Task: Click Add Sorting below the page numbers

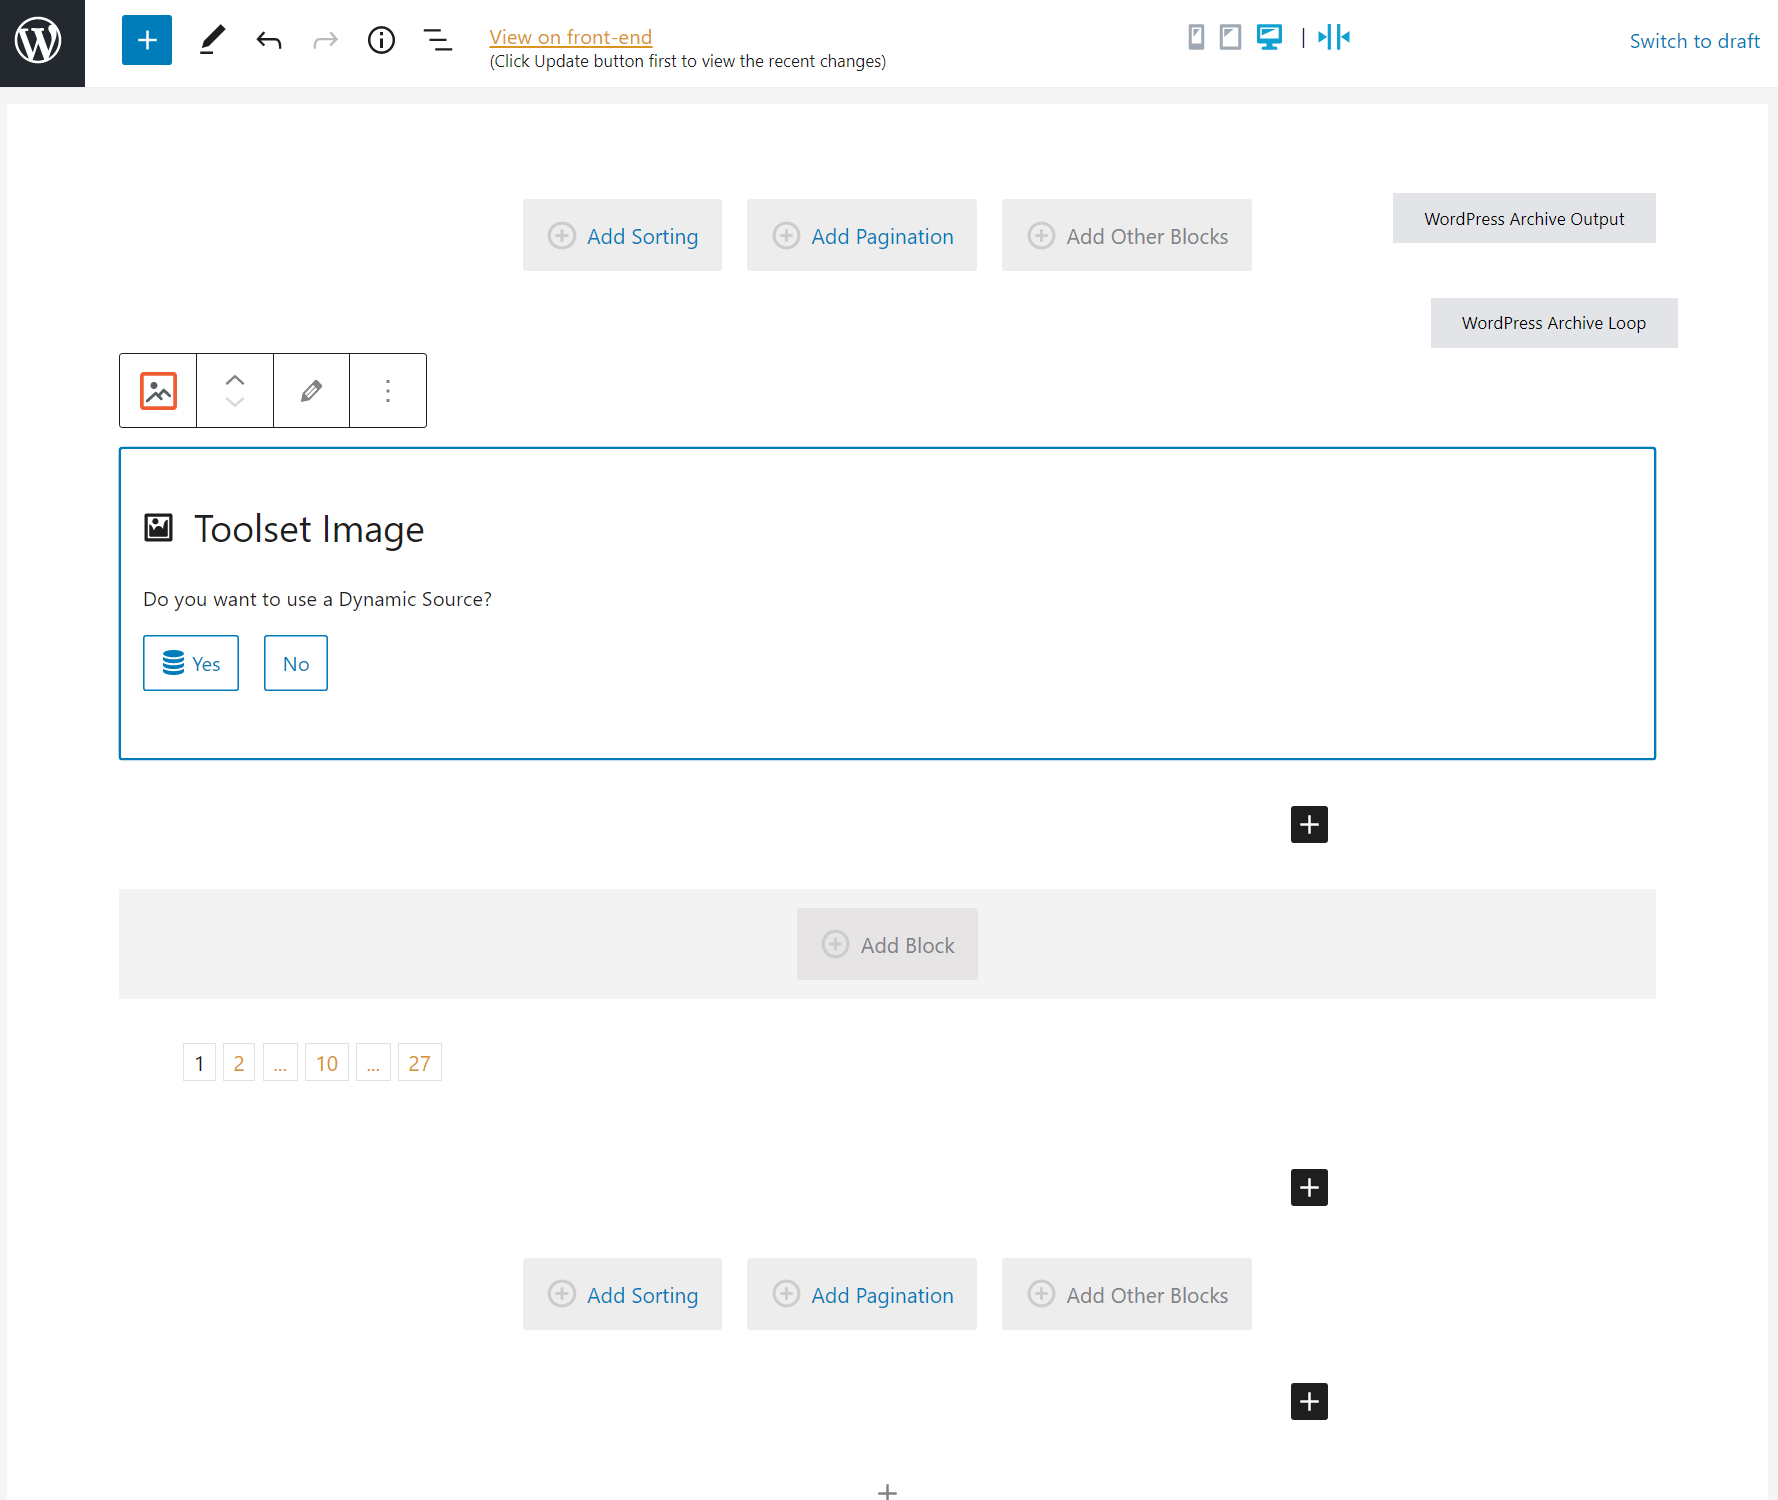Action: [x=622, y=1294]
